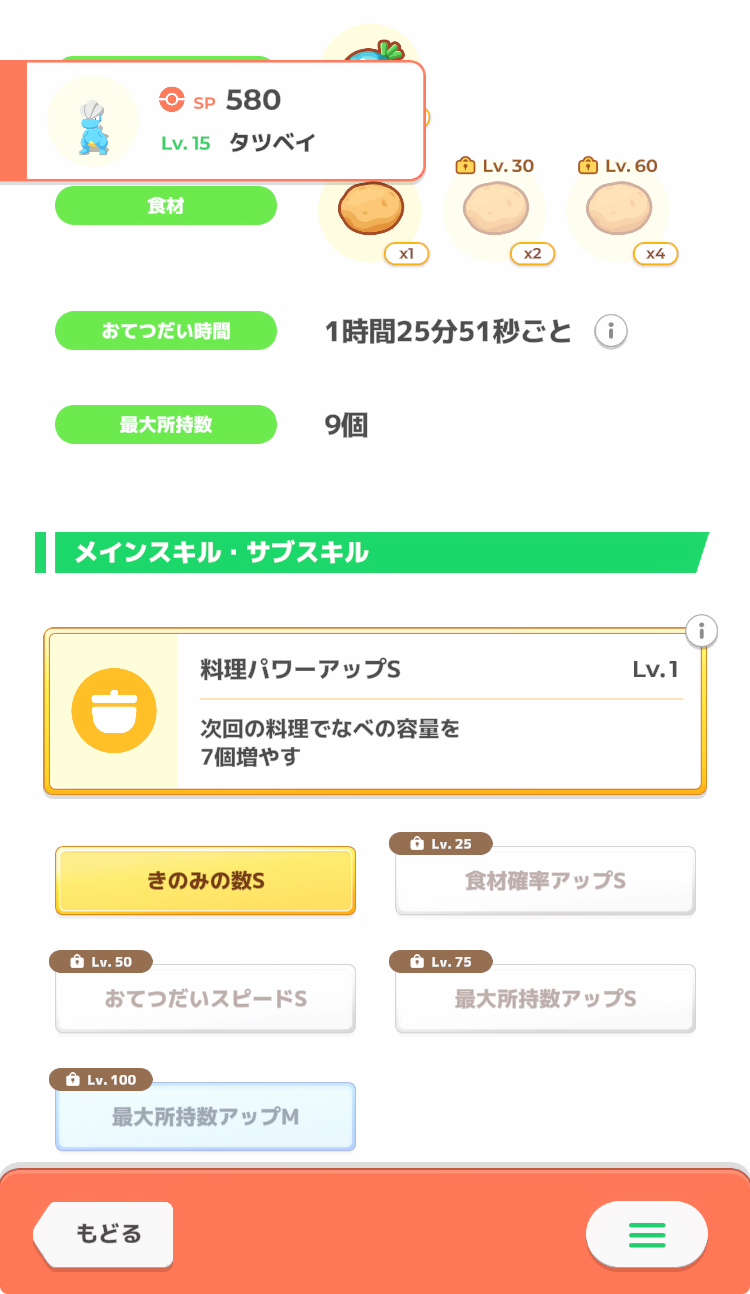Tap the 最大所持数 green label
Screen dimensions: 750x1294
(x=165, y=424)
